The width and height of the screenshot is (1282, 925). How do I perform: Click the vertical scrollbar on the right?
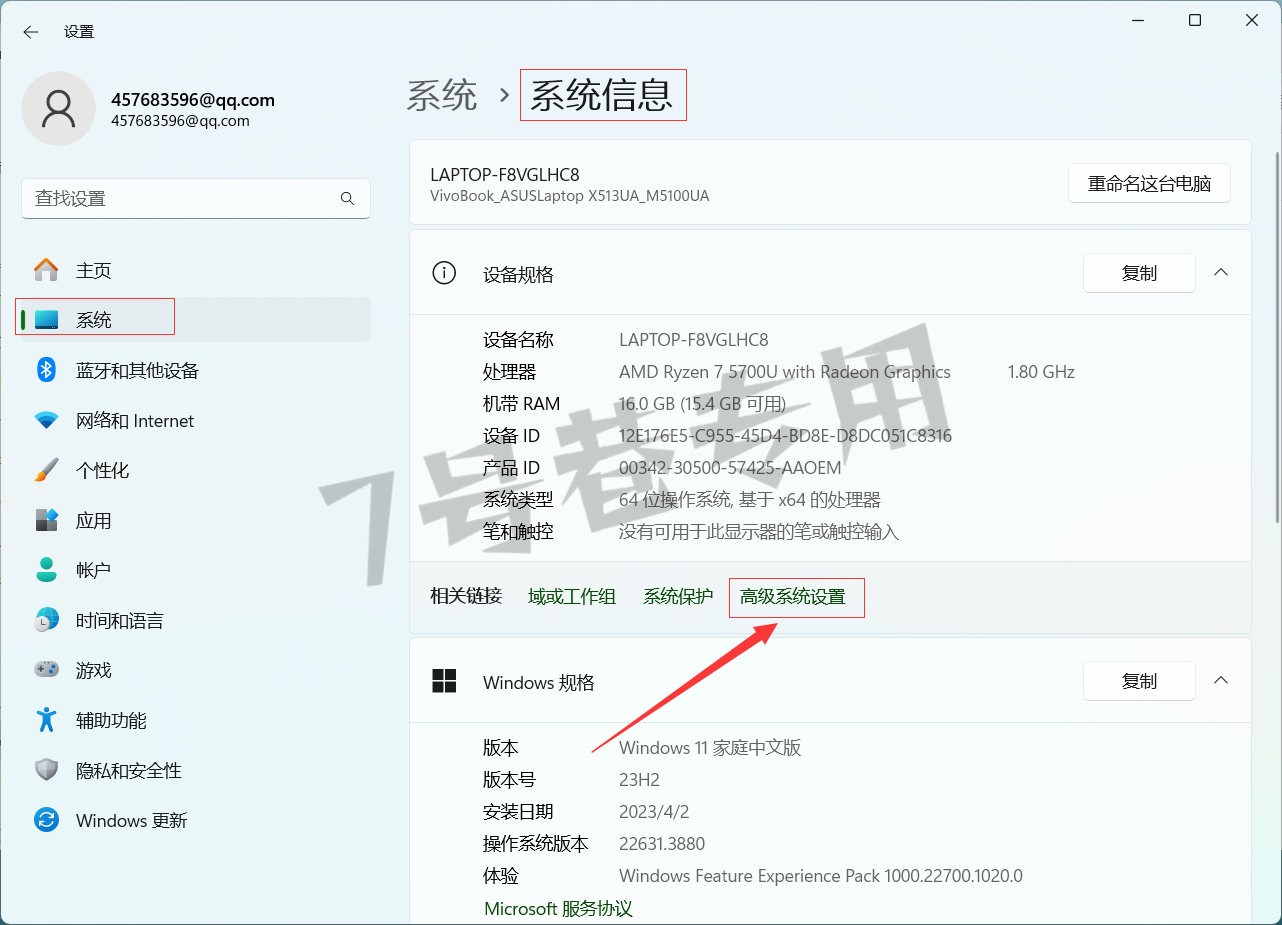tap(1277, 336)
